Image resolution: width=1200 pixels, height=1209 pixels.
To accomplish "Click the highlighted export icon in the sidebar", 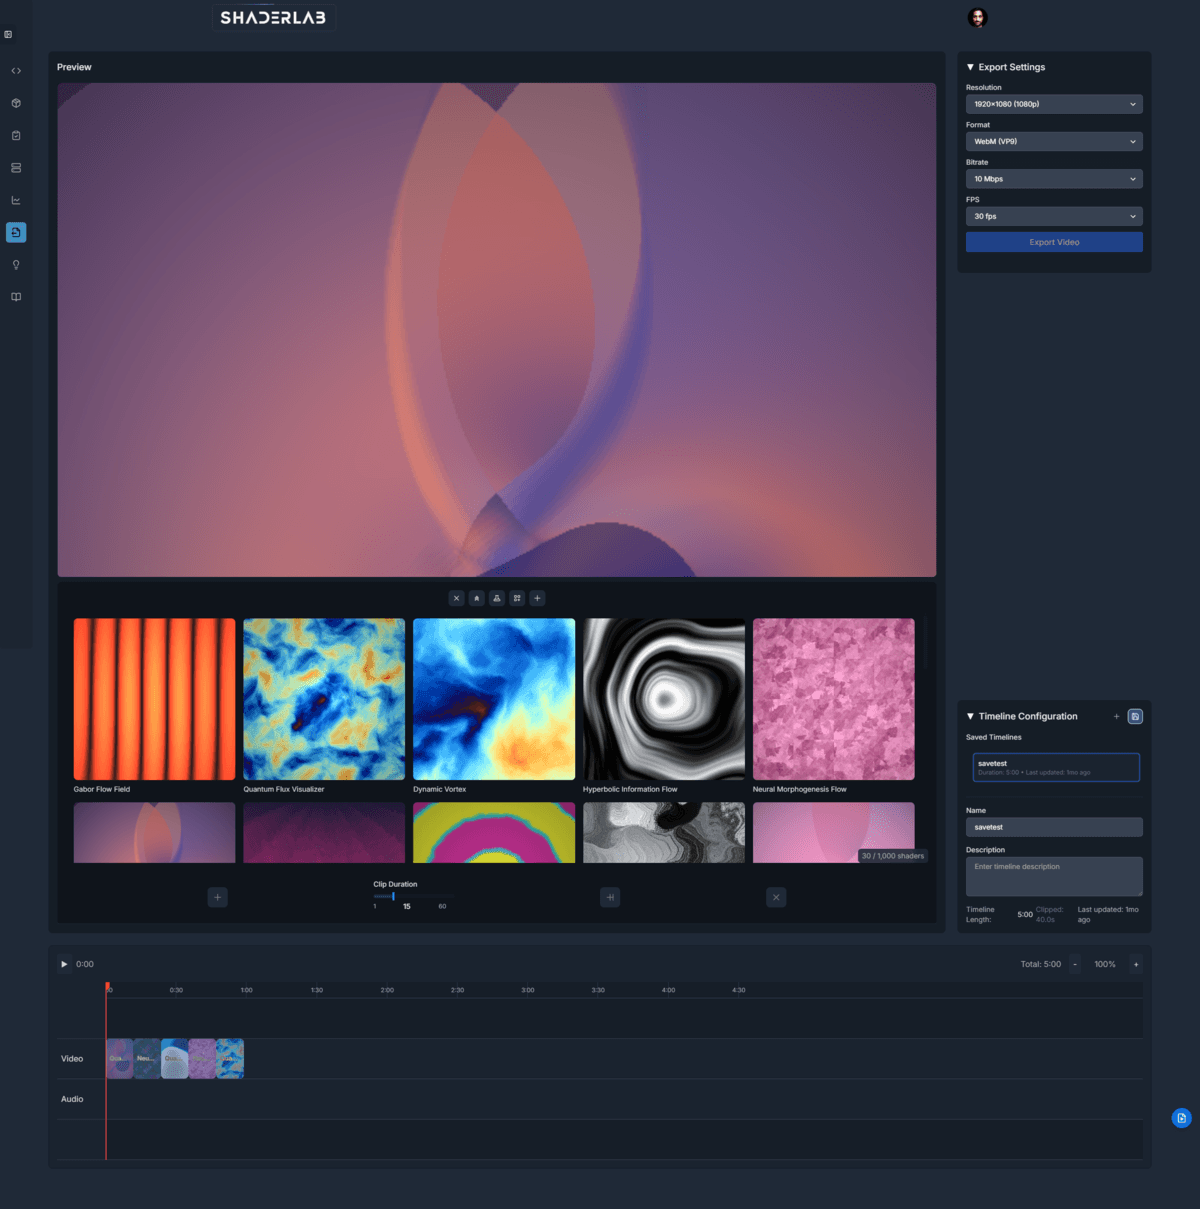I will point(16,232).
